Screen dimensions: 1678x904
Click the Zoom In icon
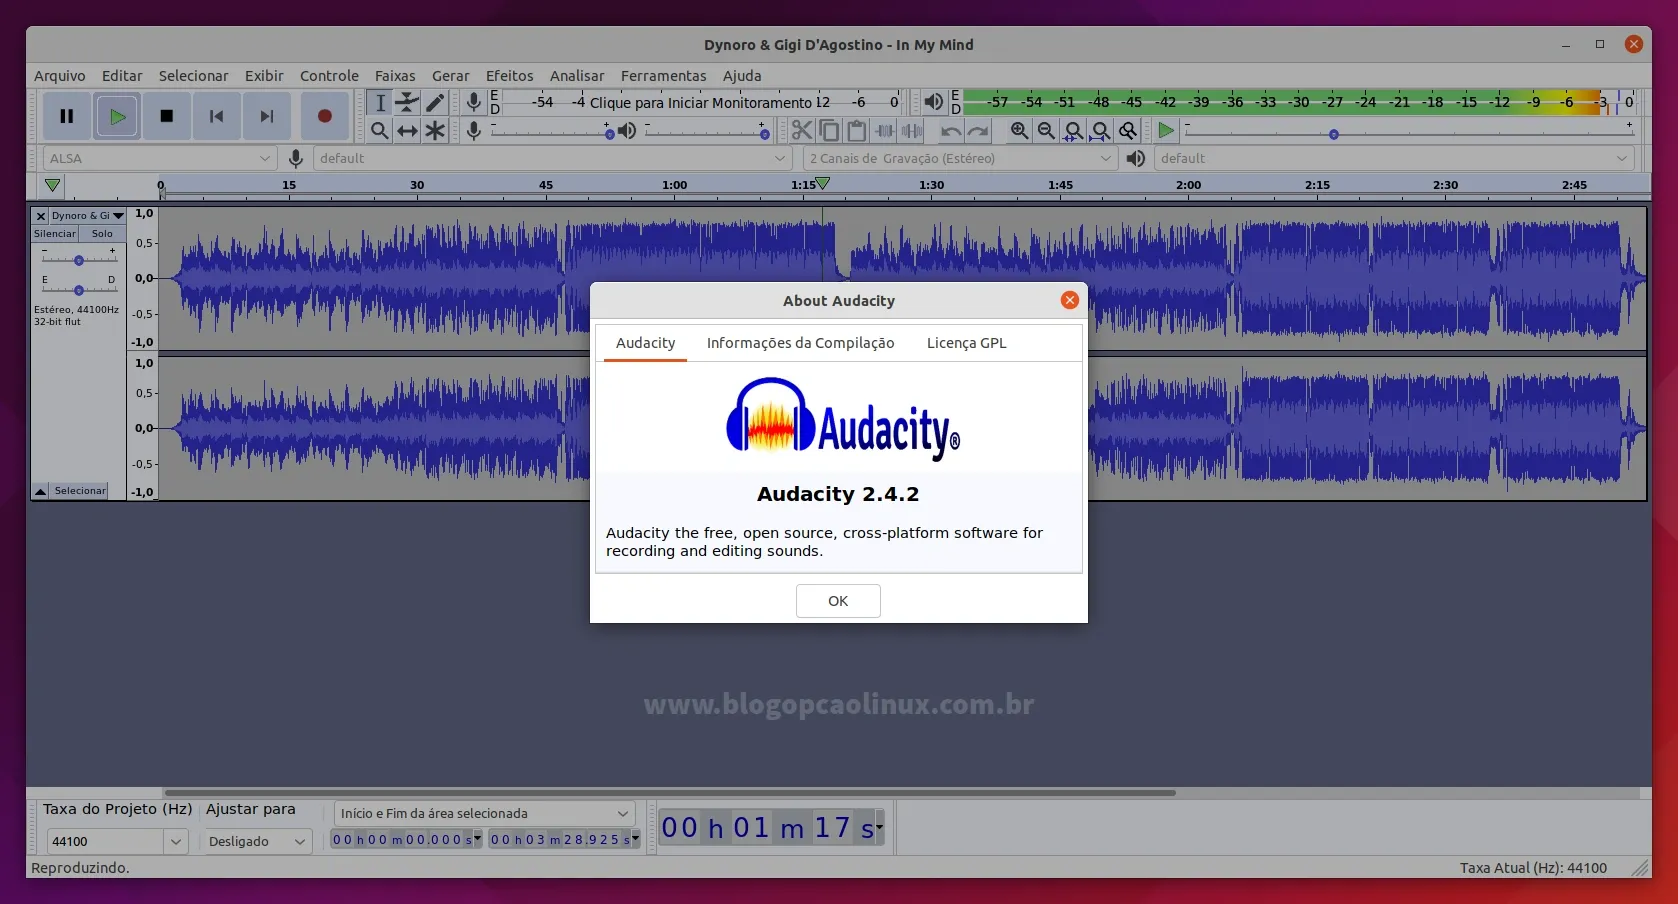click(x=1019, y=130)
